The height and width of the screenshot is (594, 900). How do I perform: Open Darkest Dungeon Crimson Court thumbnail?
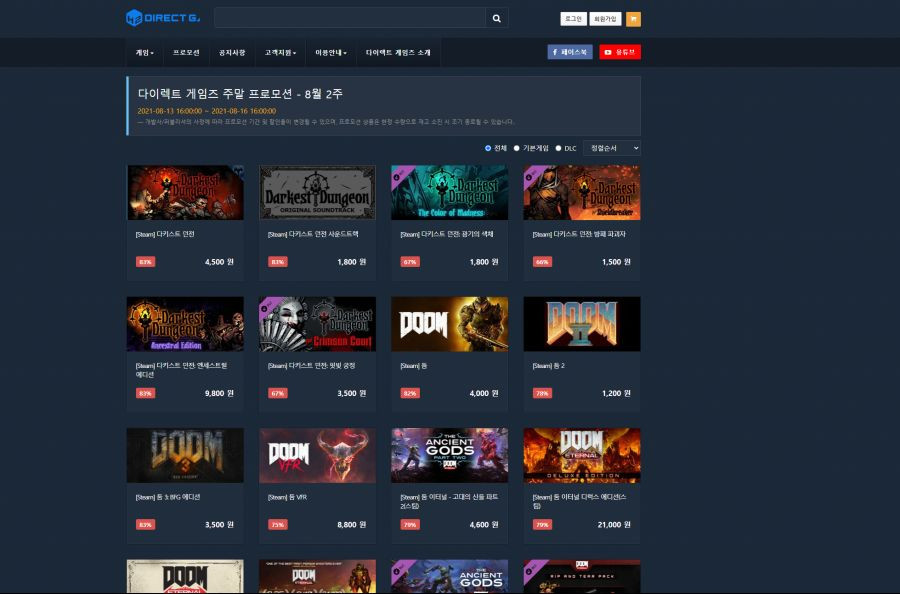[317, 324]
